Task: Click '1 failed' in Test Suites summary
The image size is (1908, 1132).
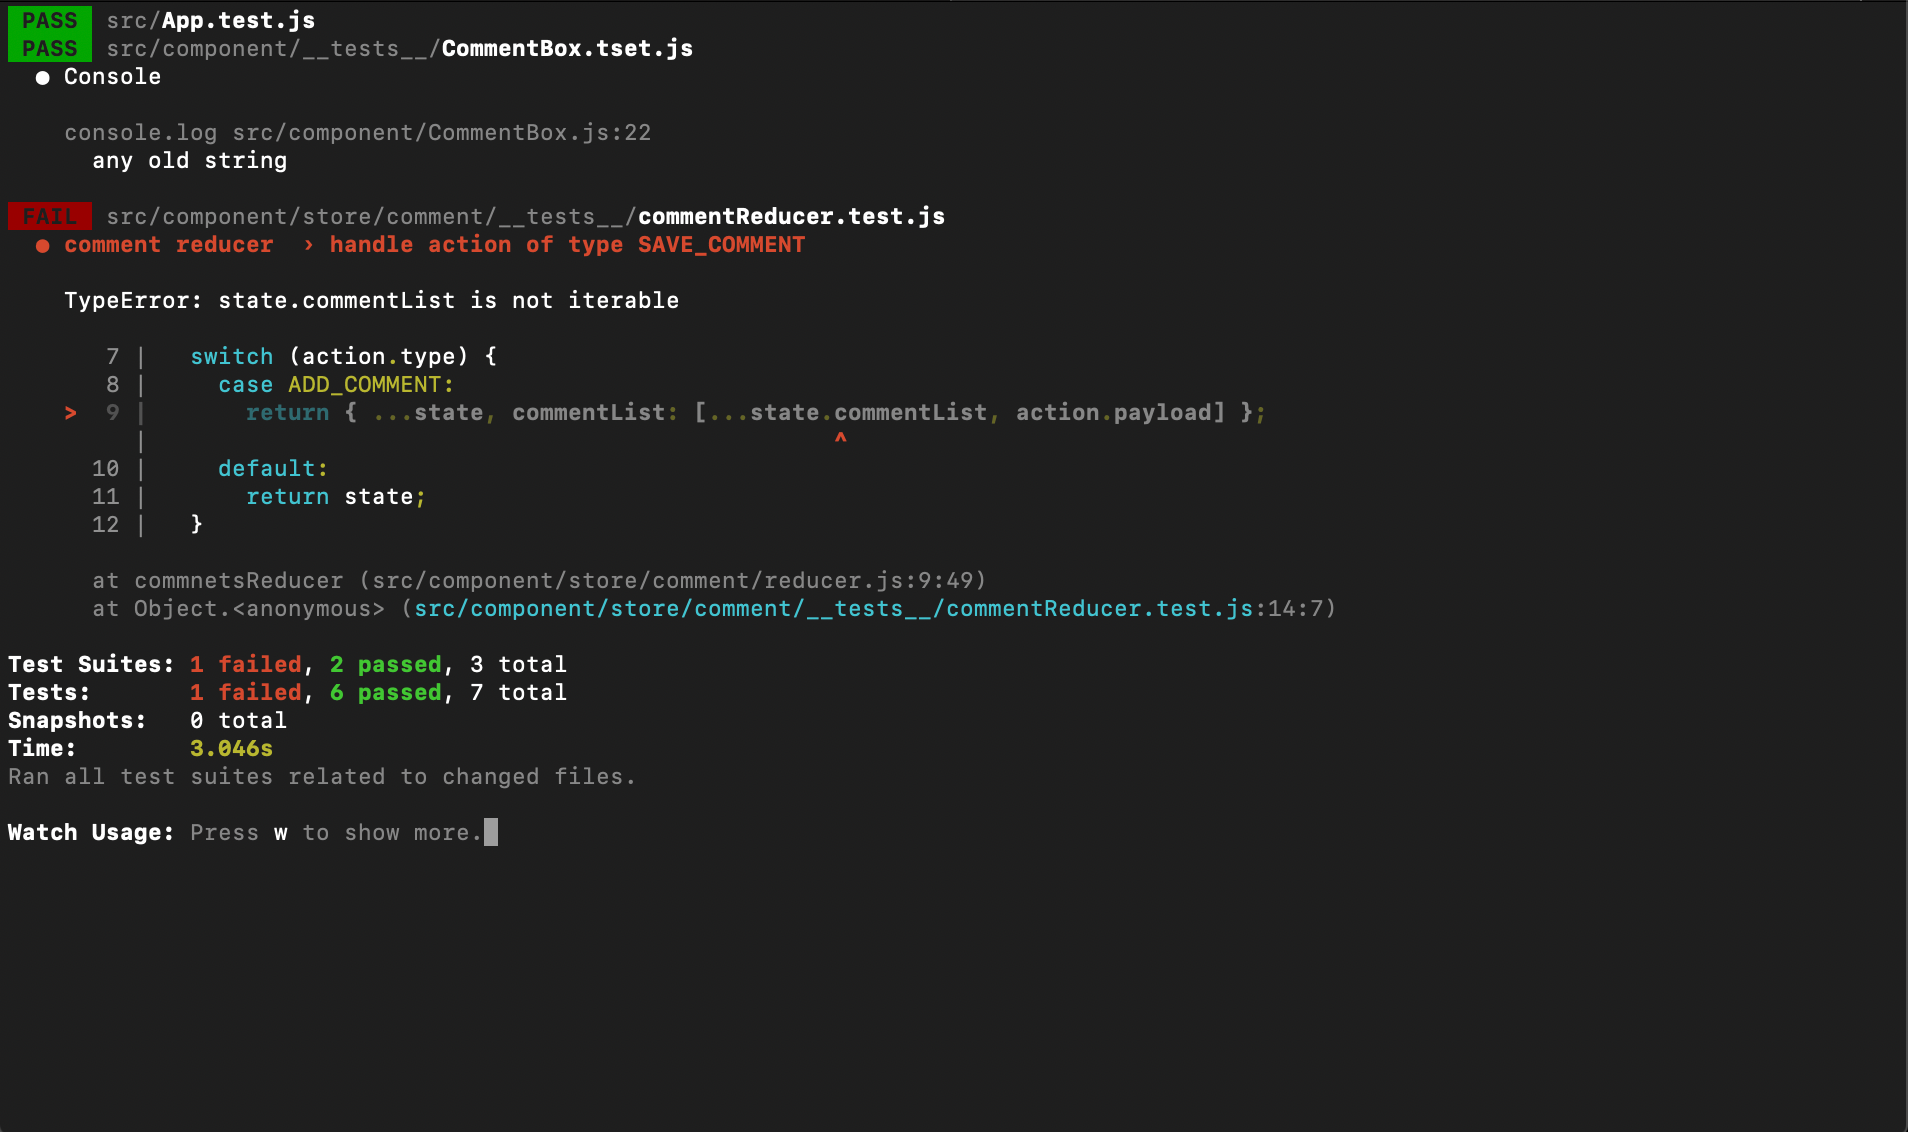Action: [x=245, y=664]
